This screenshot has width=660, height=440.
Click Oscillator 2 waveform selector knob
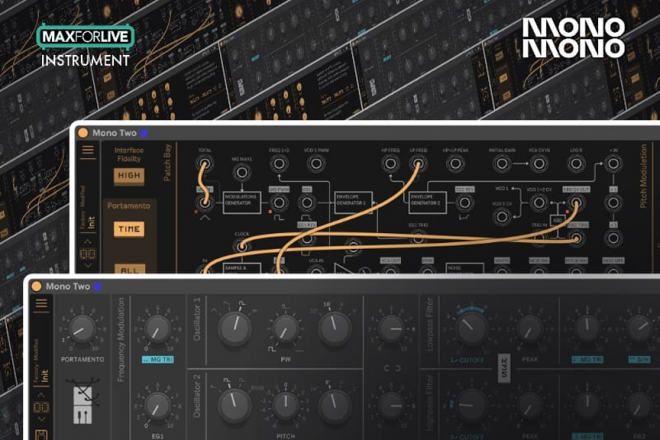[235, 406]
